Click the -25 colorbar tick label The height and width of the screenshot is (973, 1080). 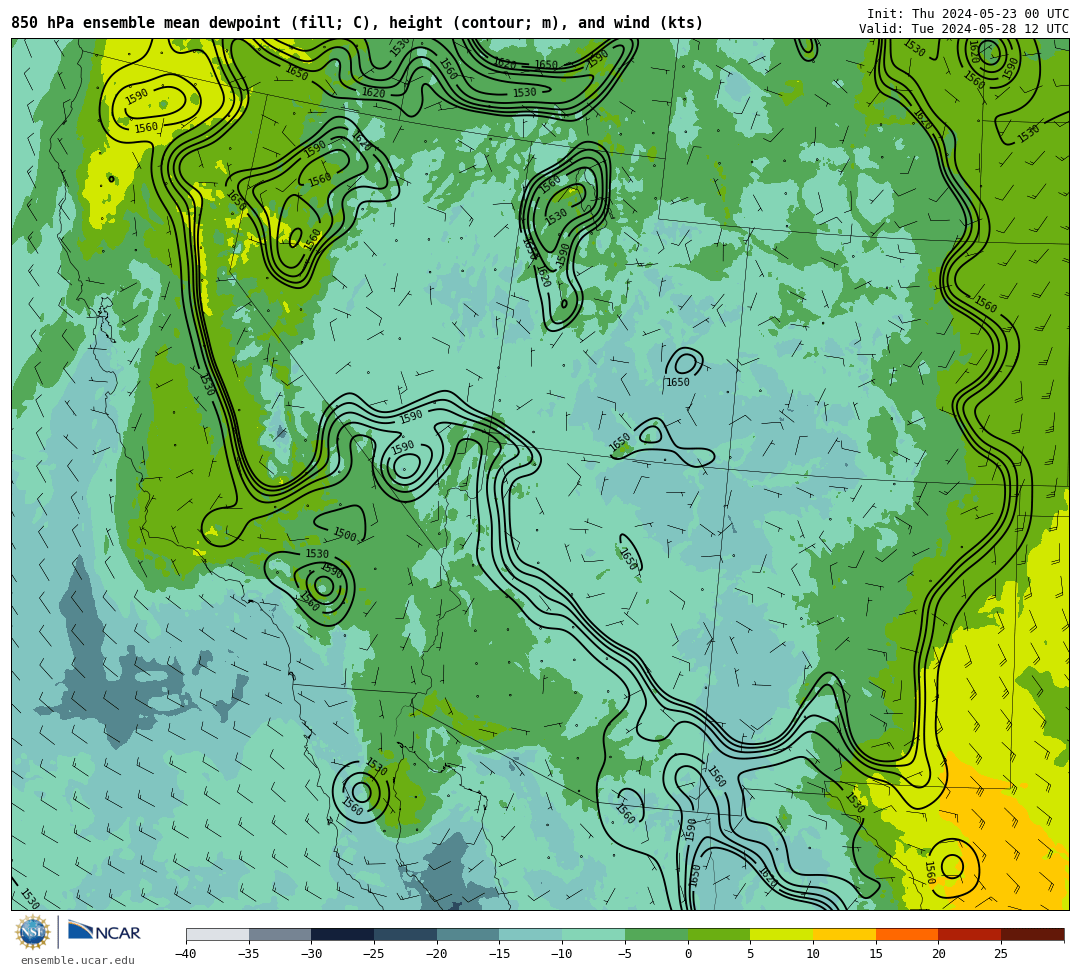[x=374, y=954]
